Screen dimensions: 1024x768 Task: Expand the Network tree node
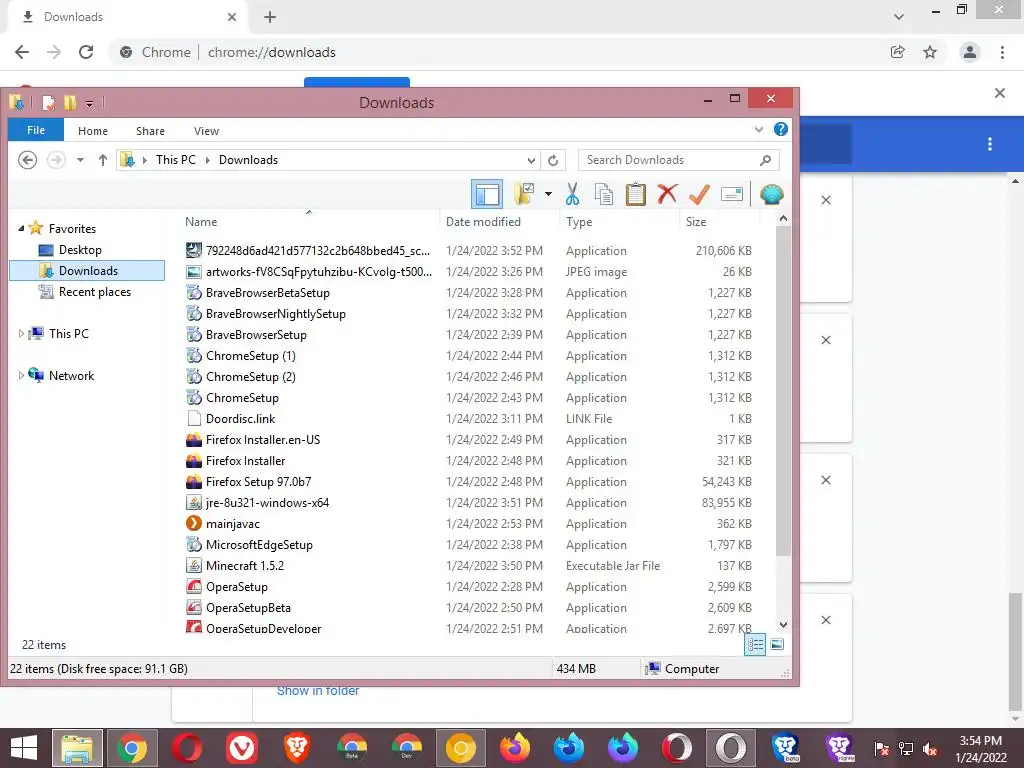coord(21,376)
